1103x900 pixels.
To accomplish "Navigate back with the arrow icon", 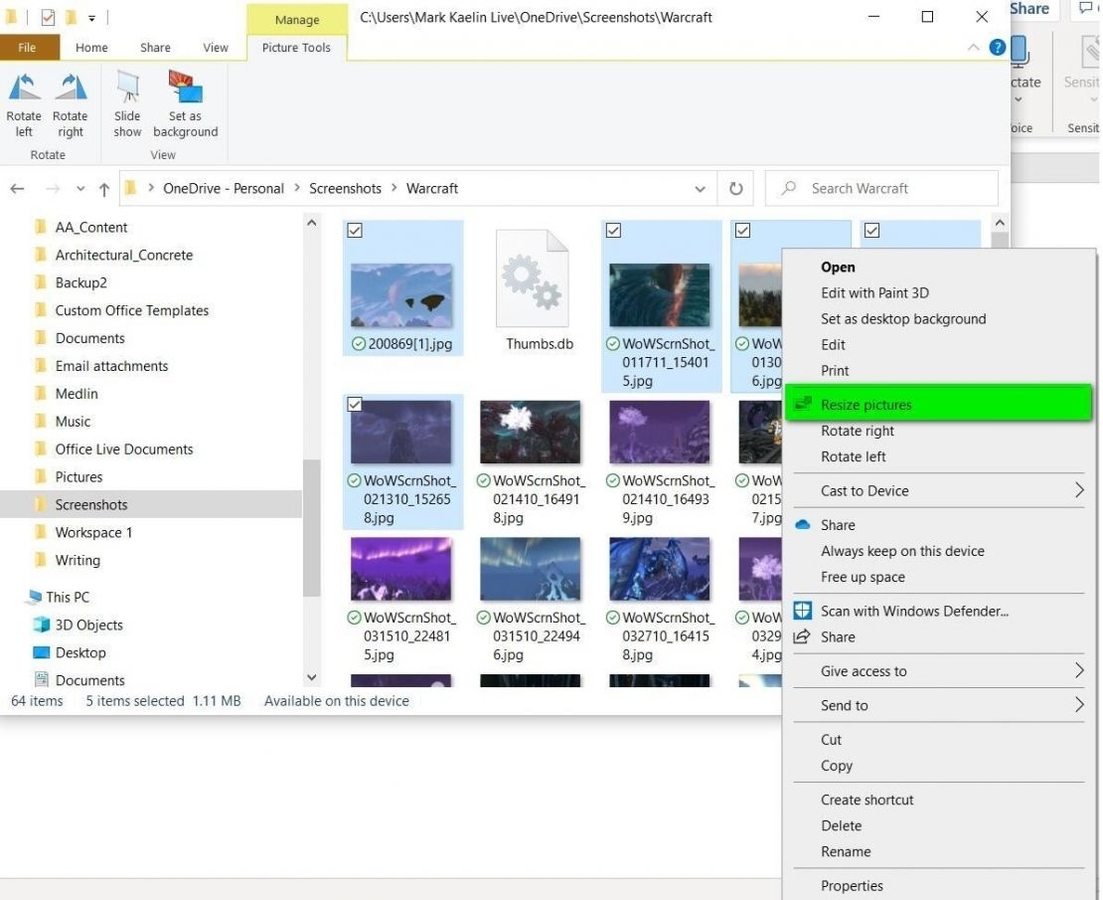I will [x=16, y=188].
